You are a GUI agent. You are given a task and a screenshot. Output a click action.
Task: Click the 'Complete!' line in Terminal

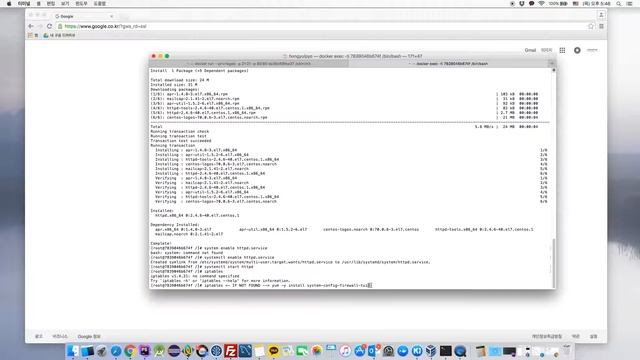pyautogui.click(x=161, y=243)
